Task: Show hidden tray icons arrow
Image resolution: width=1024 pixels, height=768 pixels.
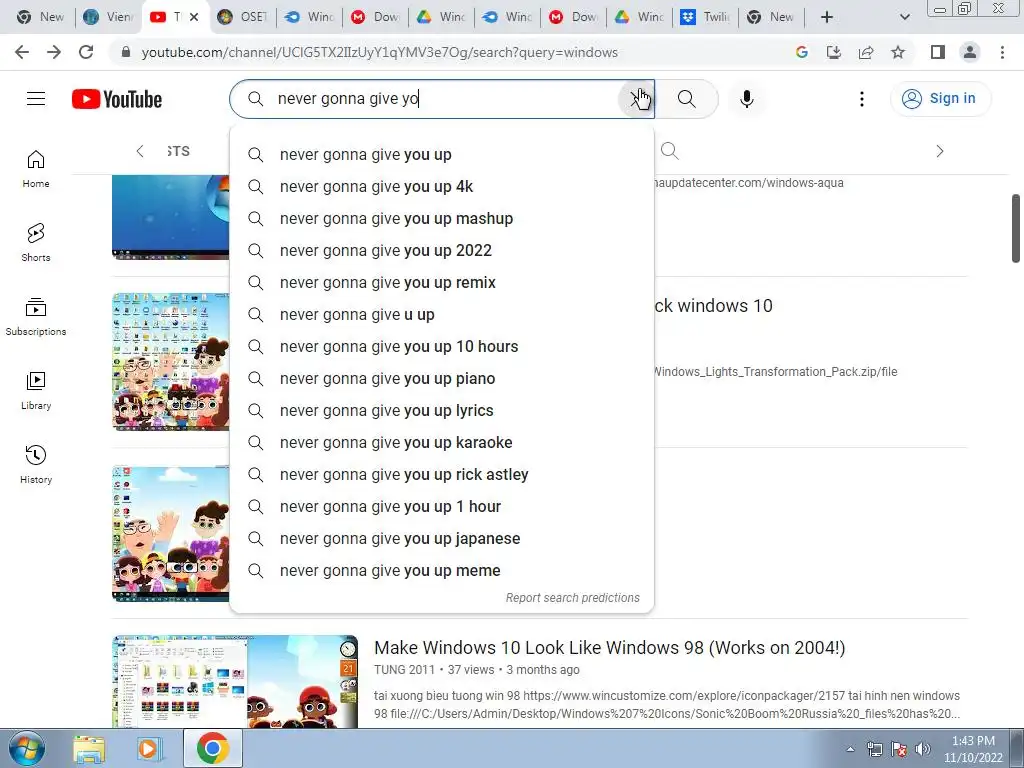Action: [x=850, y=749]
